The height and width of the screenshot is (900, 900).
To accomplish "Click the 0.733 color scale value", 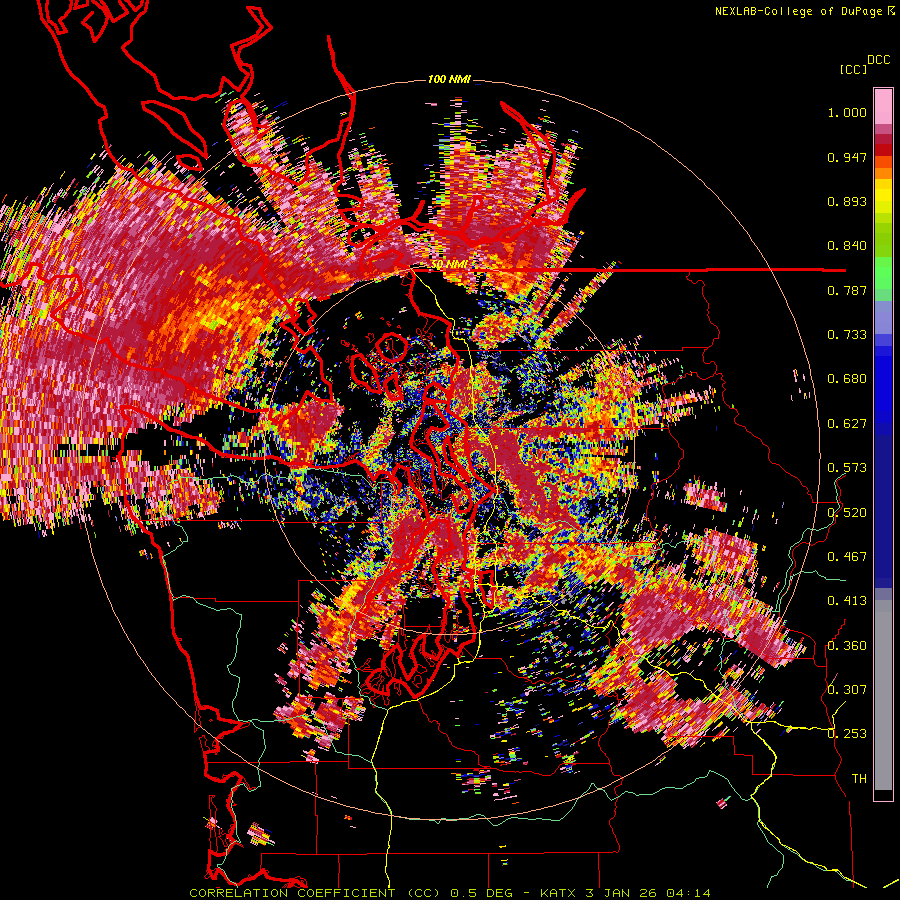I will (x=847, y=335).
